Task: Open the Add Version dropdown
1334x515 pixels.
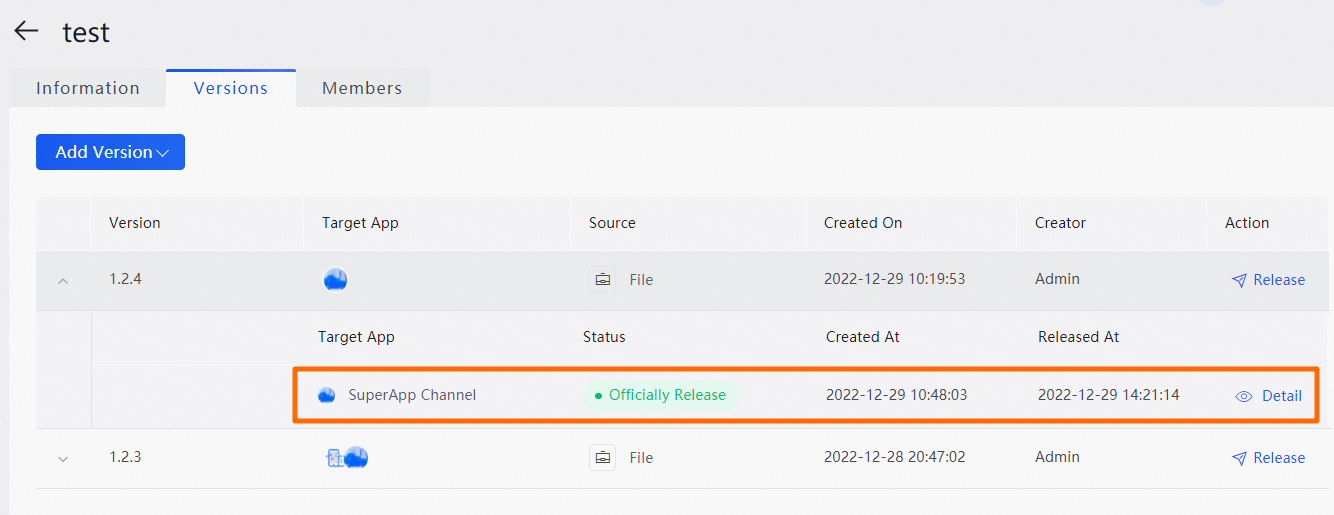Action: point(110,152)
